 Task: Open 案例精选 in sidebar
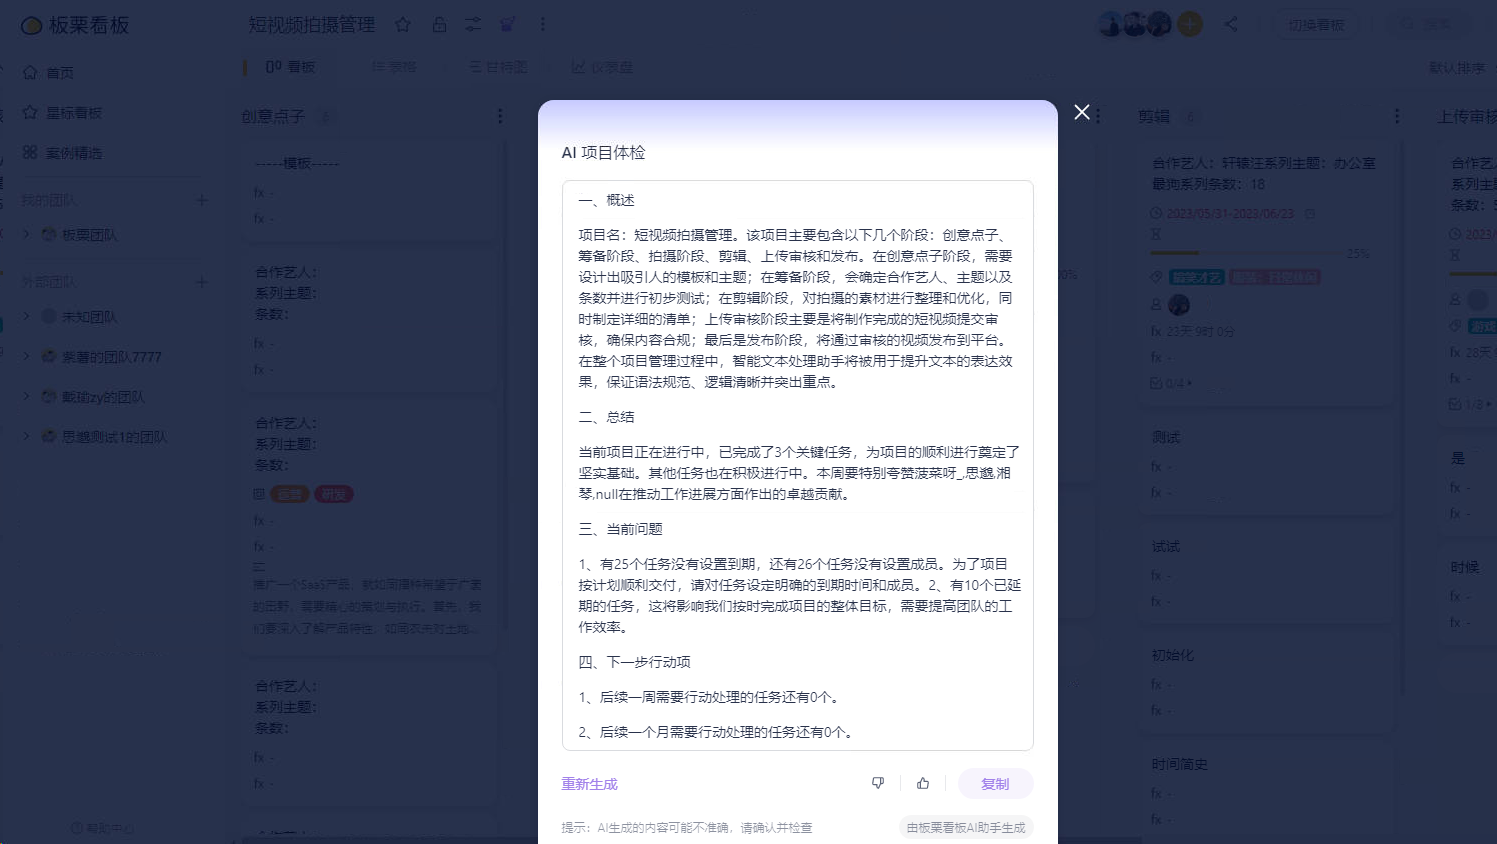coord(62,153)
